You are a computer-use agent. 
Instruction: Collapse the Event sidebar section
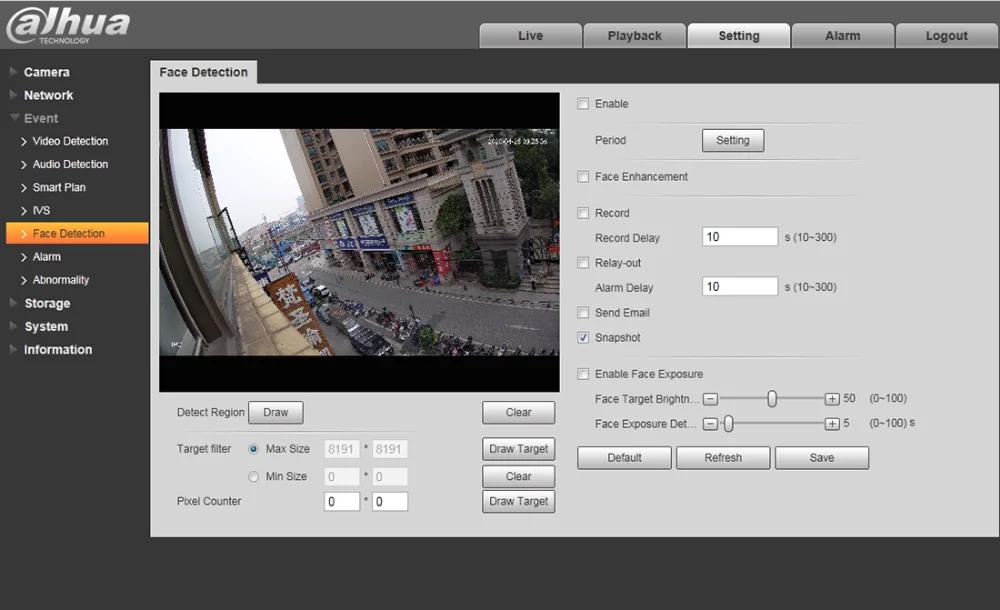(41, 118)
